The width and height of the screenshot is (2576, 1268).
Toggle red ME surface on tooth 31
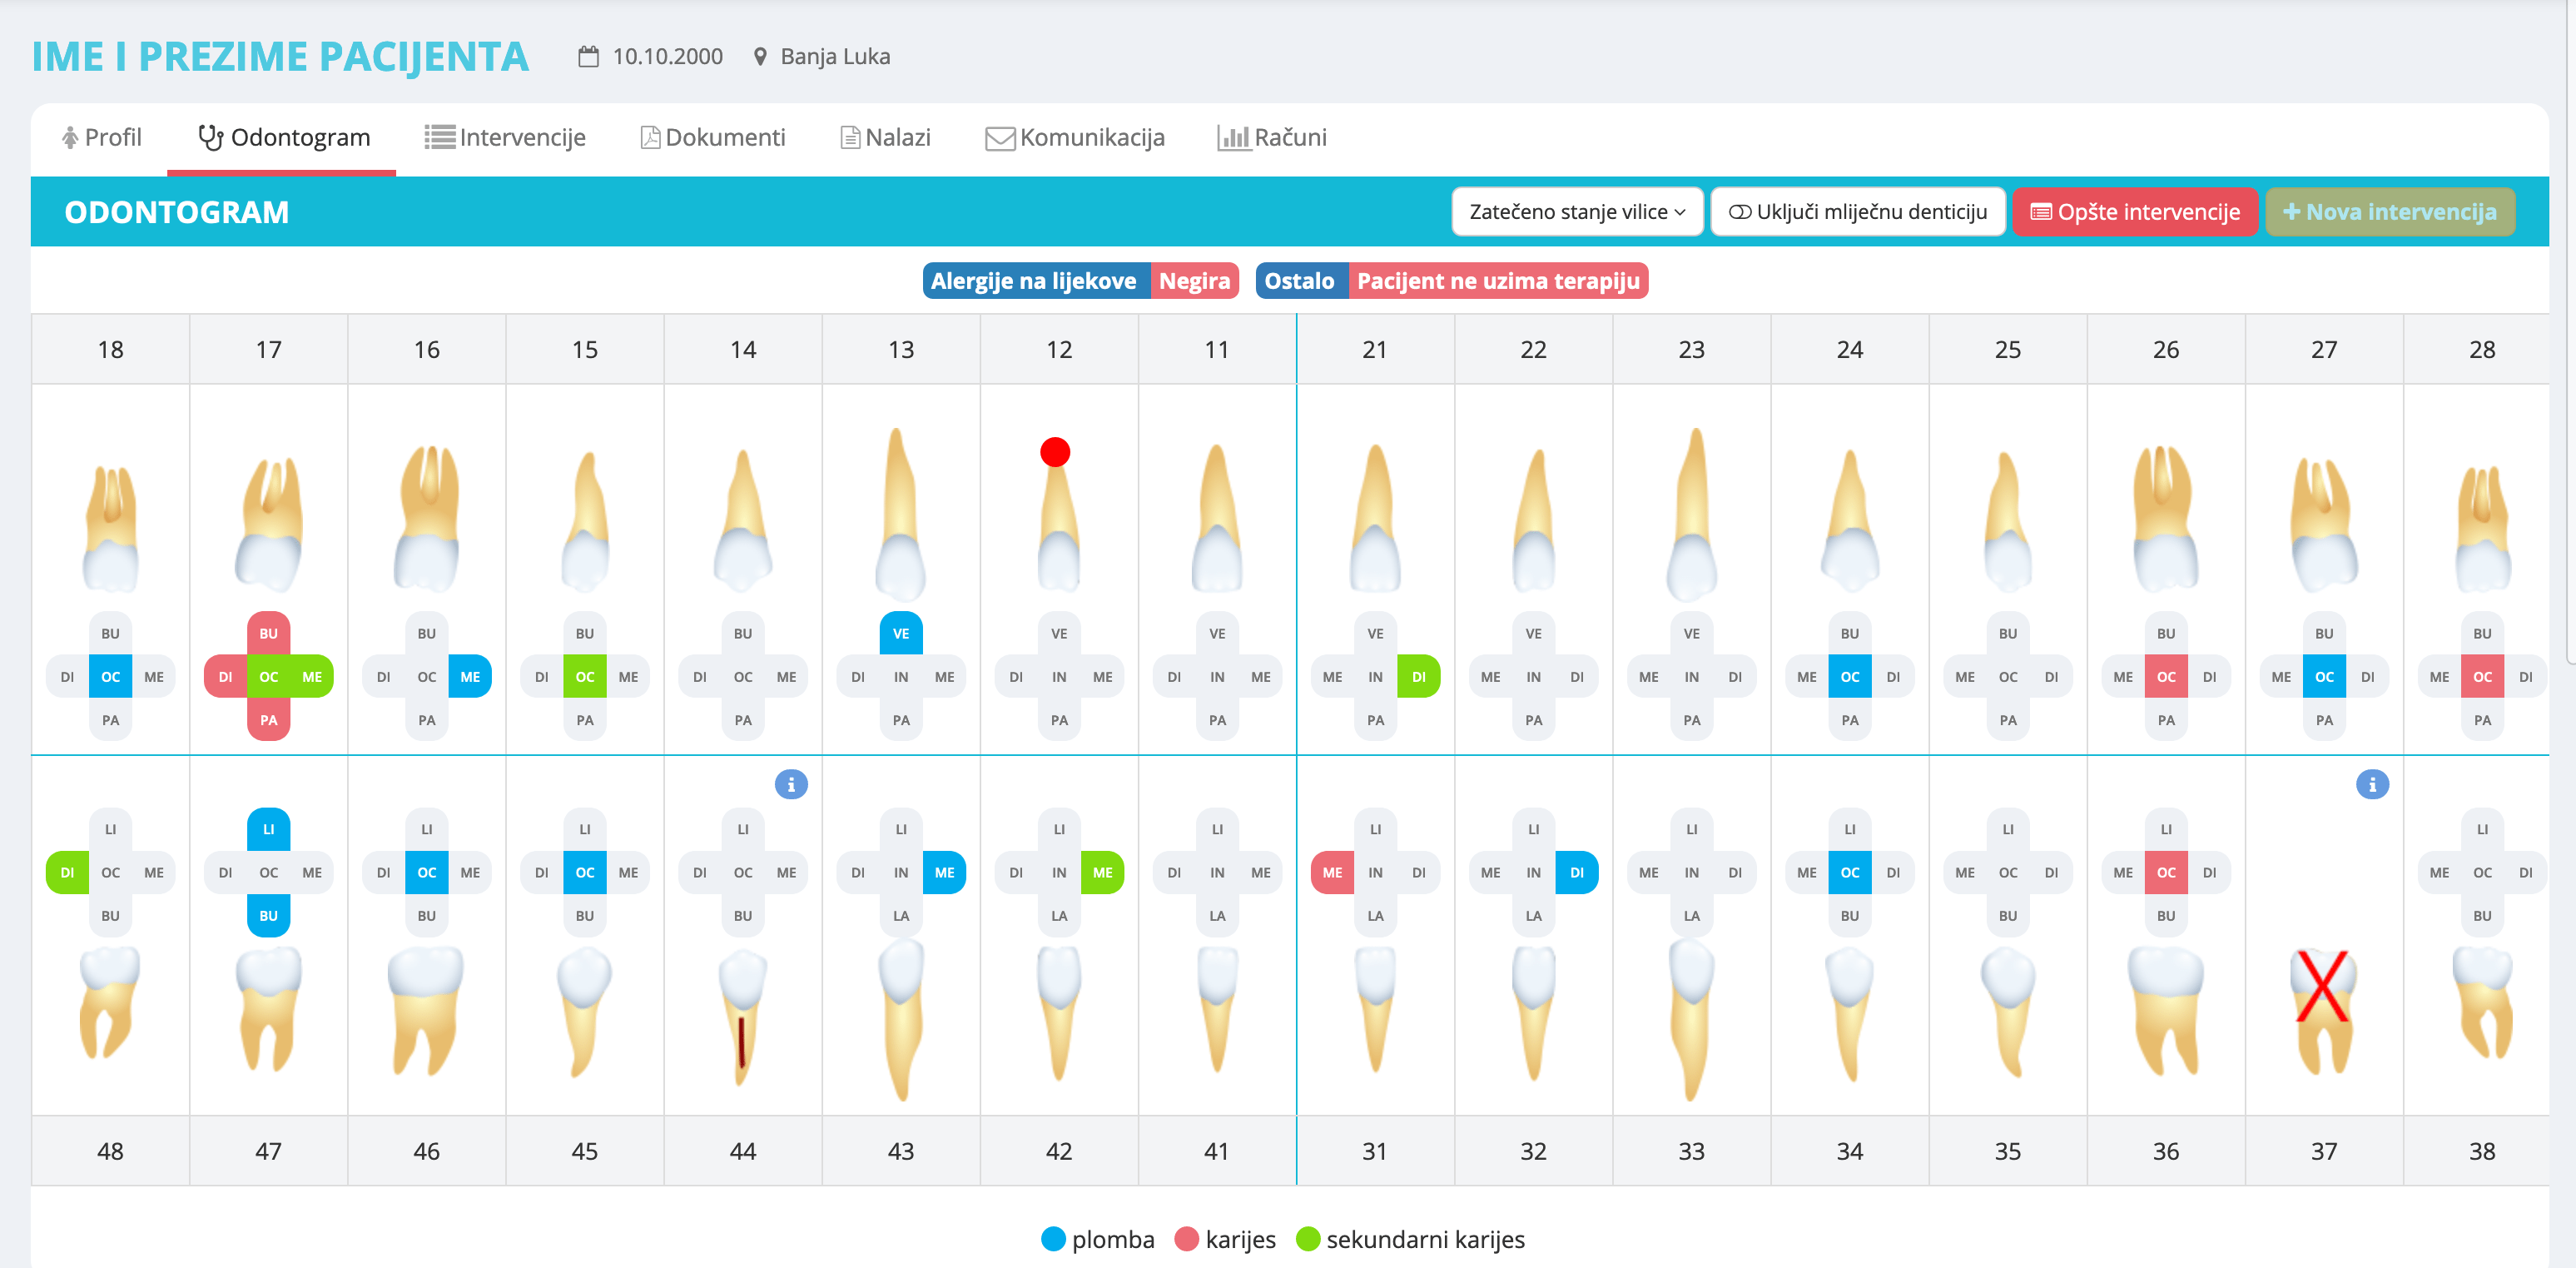click(x=1332, y=873)
